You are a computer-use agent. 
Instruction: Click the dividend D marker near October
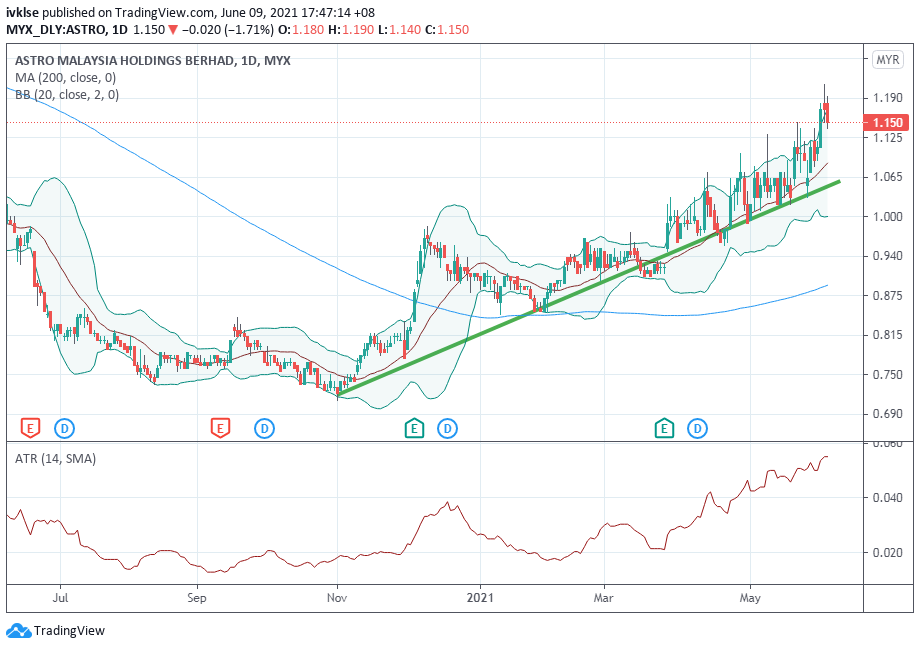point(265,429)
